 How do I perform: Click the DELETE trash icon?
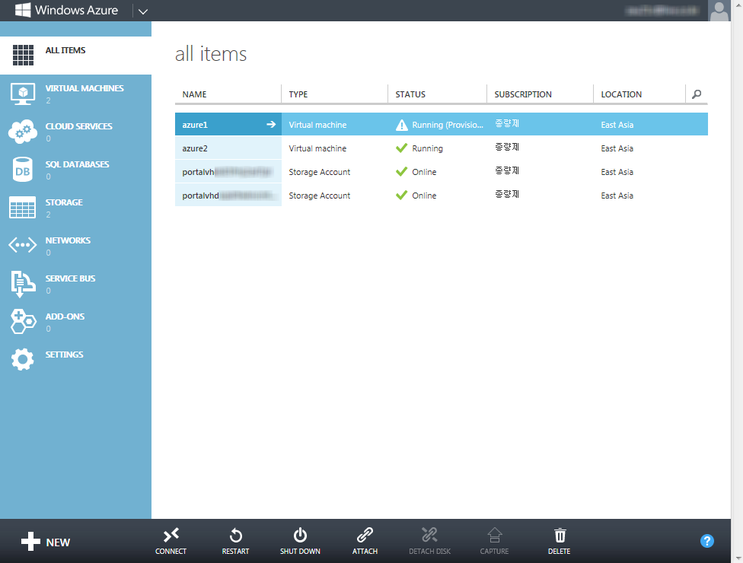pos(560,536)
